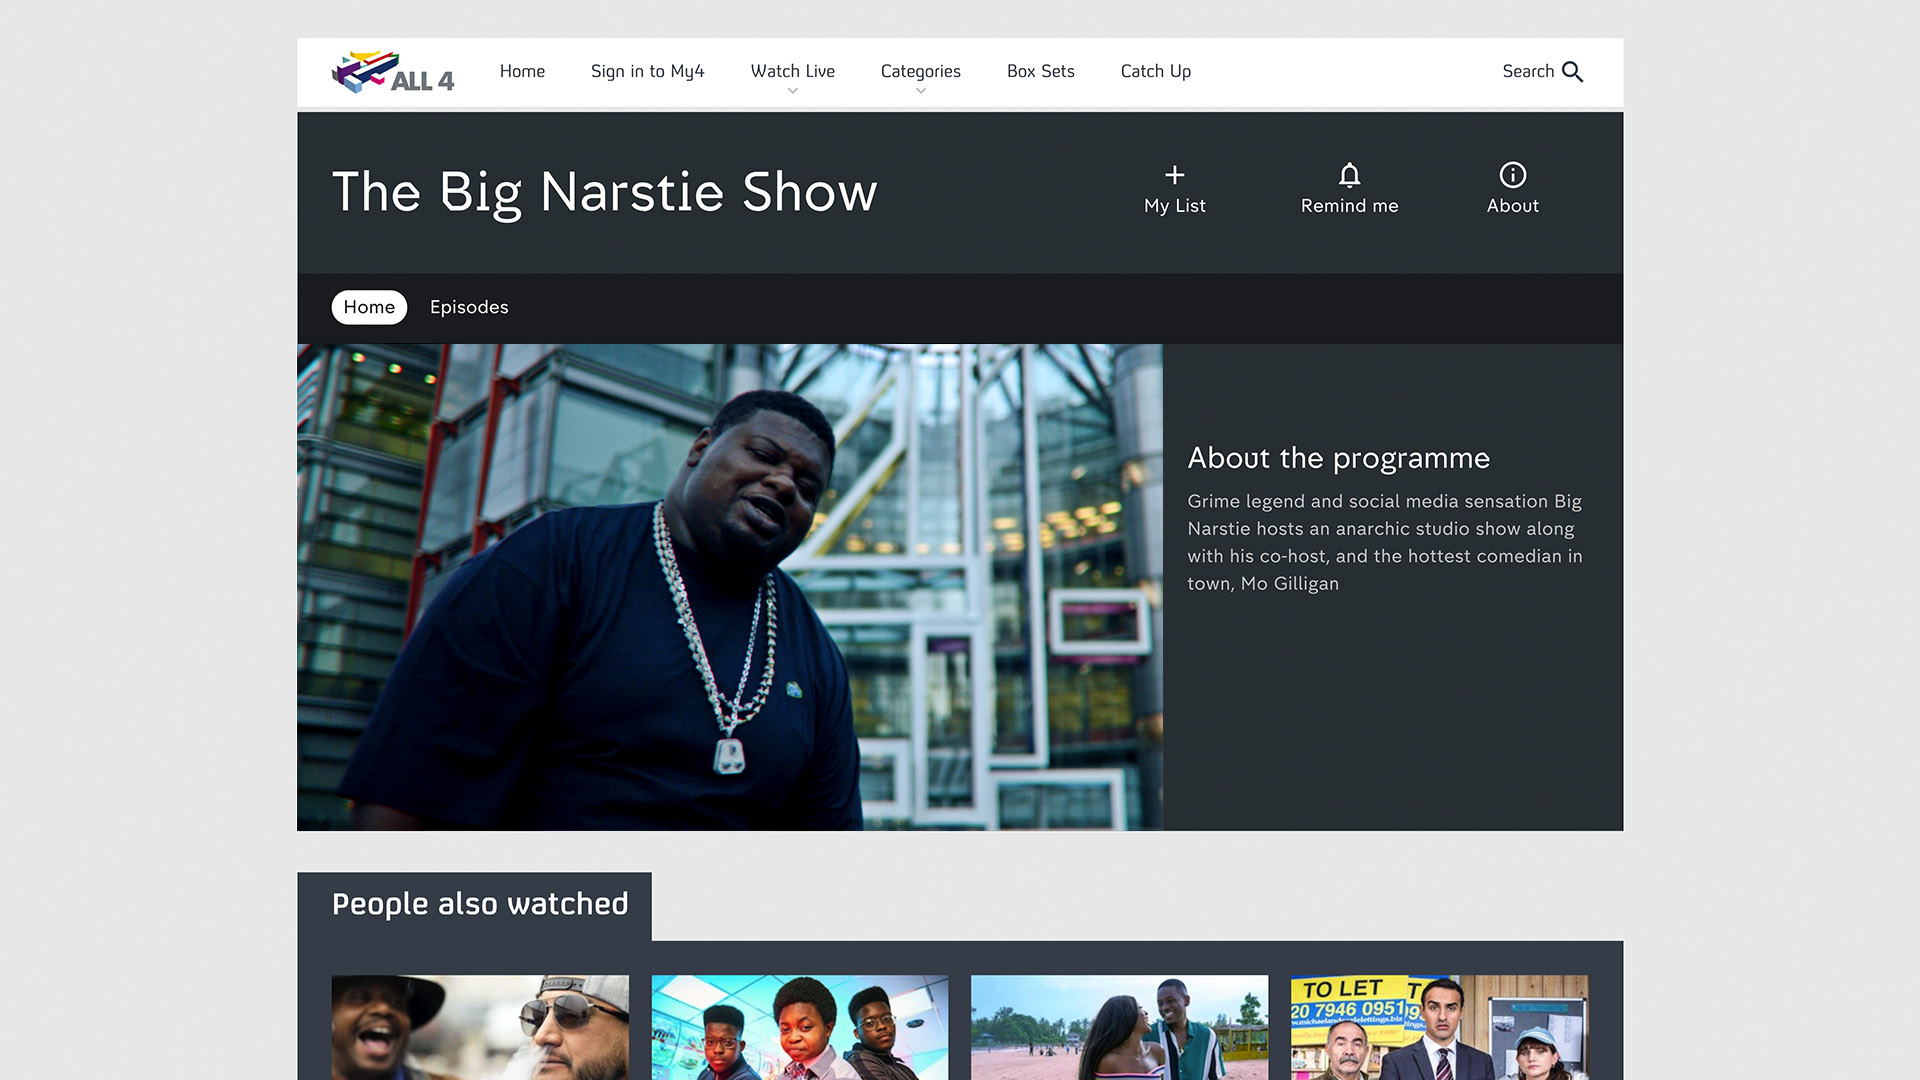Expand the Categories dropdown chevron
The height and width of the screenshot is (1080, 1920).
[921, 91]
